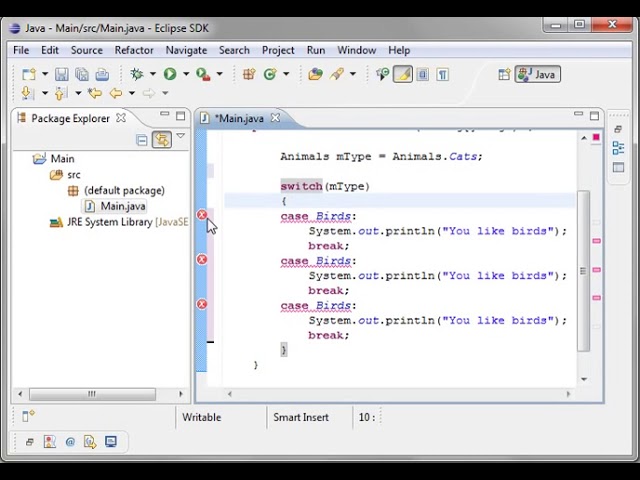Select the (default package) node

(x=124, y=191)
